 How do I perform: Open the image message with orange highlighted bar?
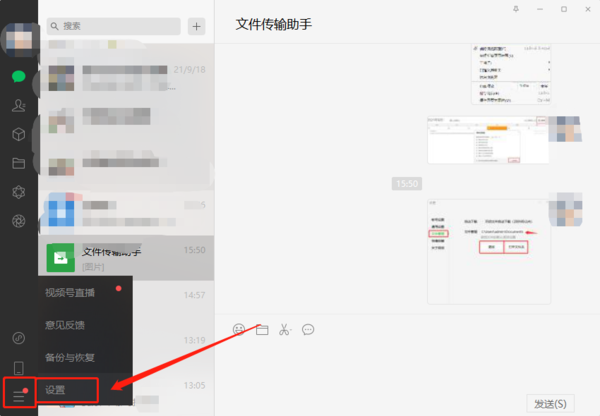488,140
